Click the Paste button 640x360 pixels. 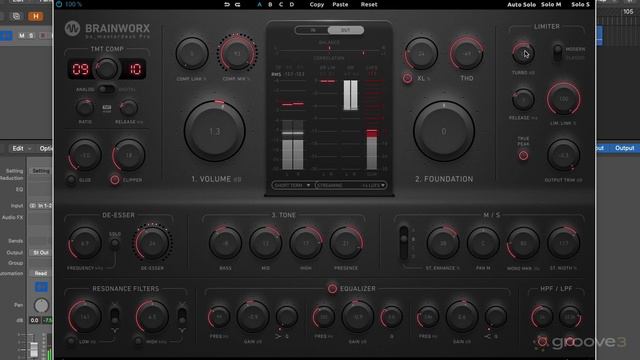tap(340, 4)
